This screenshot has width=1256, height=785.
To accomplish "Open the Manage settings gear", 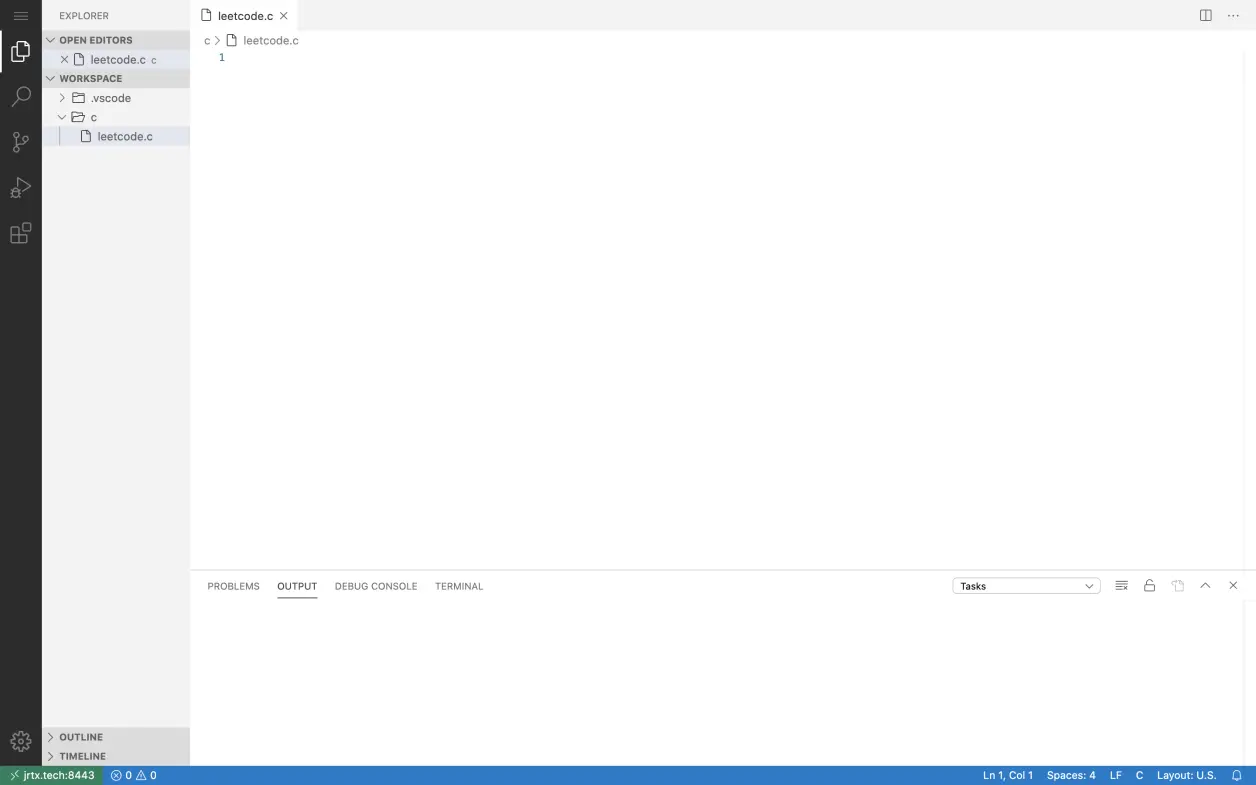I will point(20,741).
